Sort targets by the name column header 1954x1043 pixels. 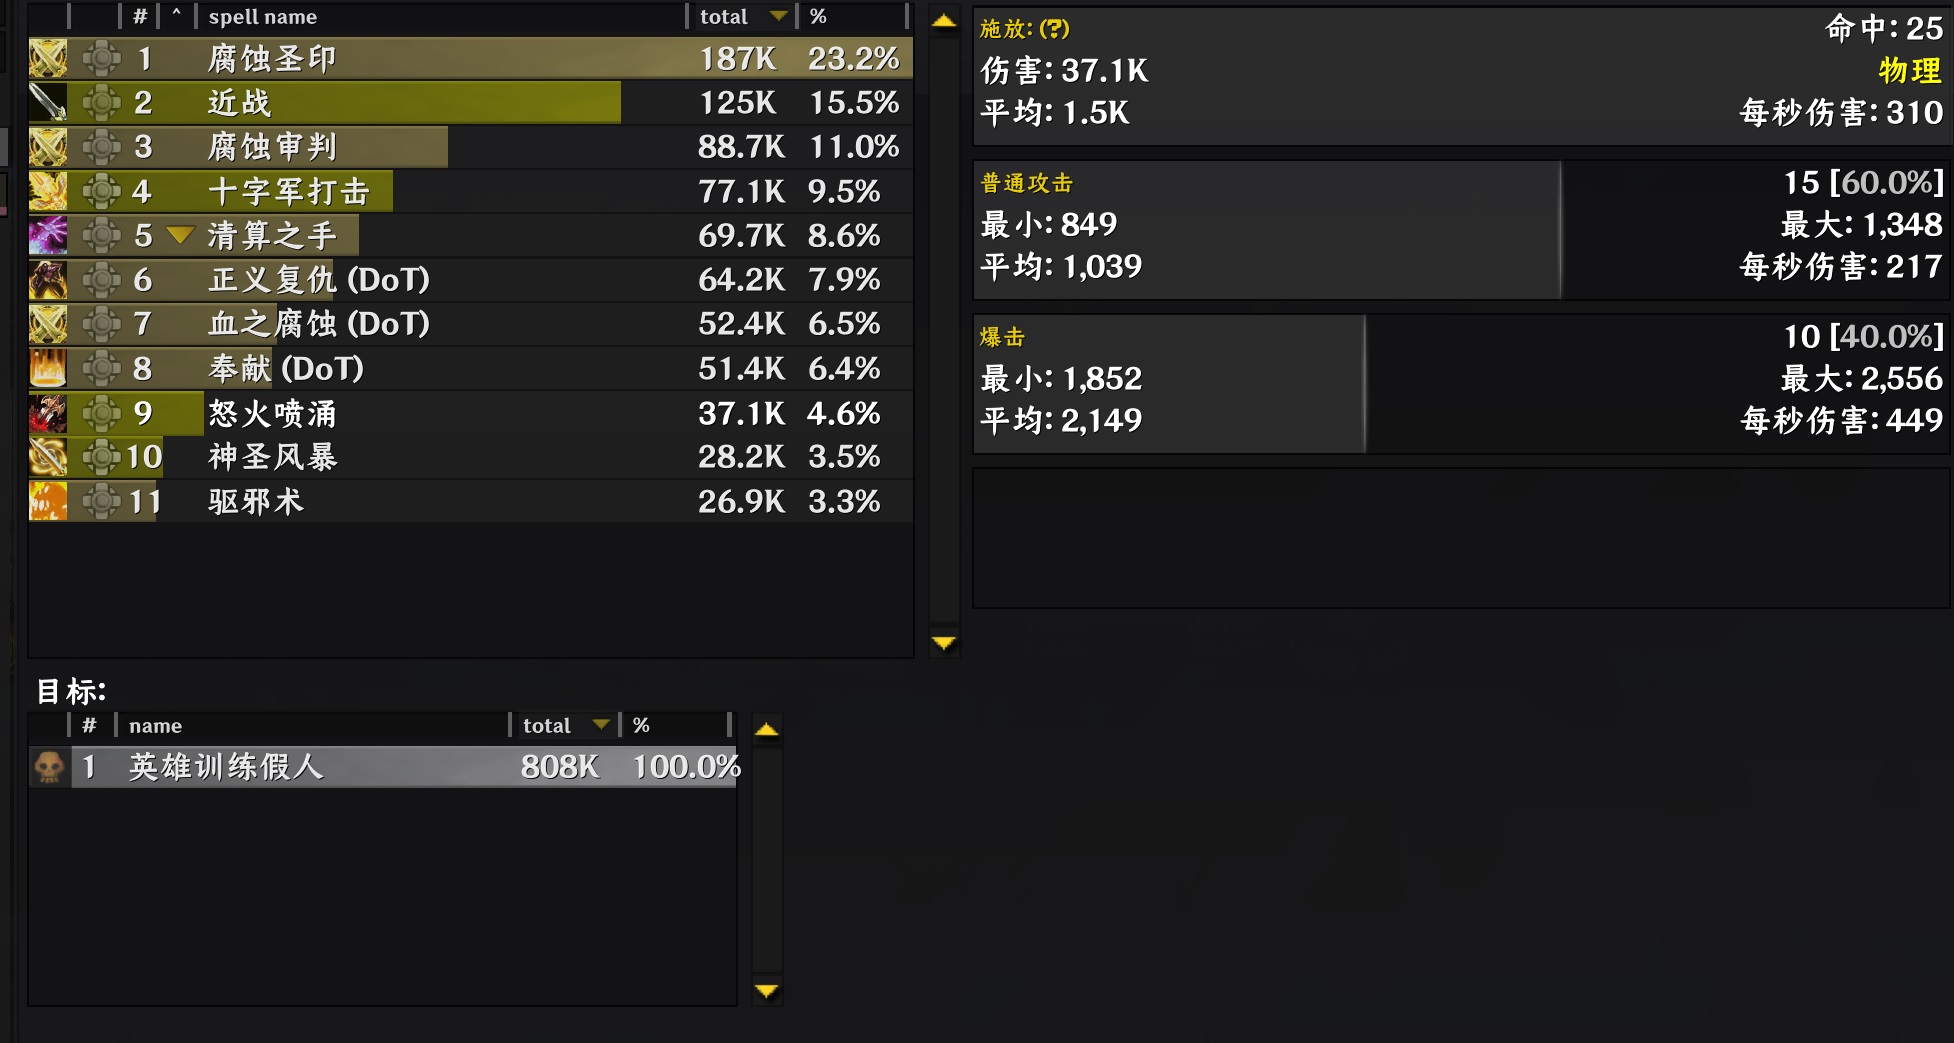tap(155, 726)
